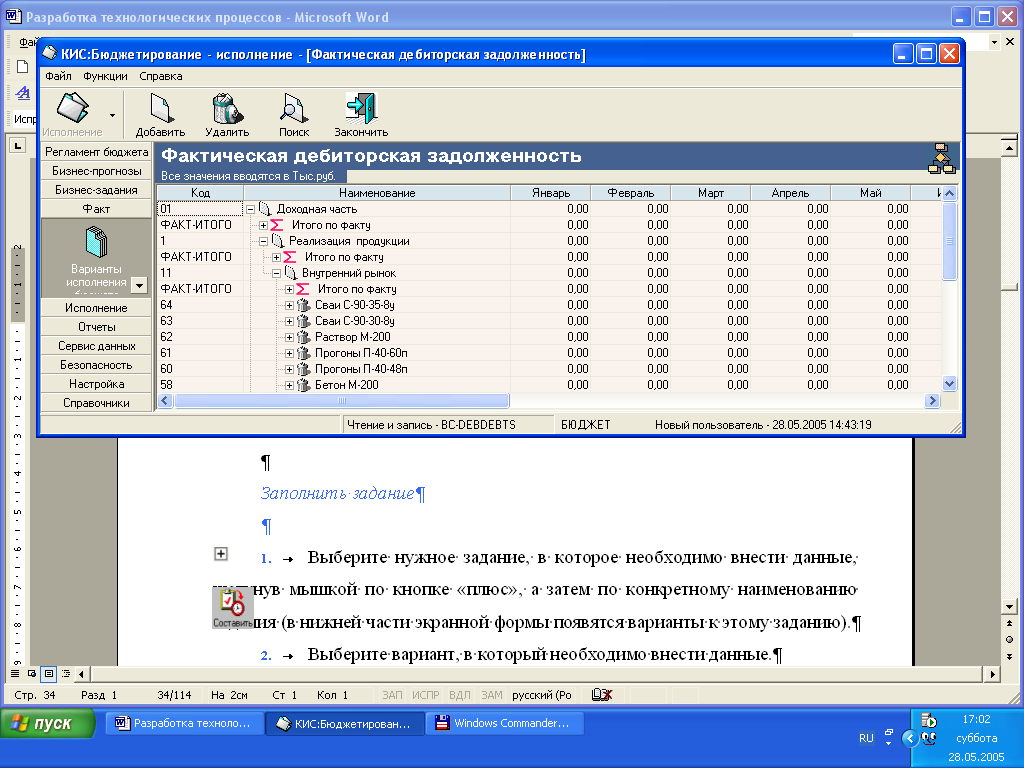Switch Word to outline view icon
The width and height of the screenshot is (1024, 768).
[x=65, y=673]
